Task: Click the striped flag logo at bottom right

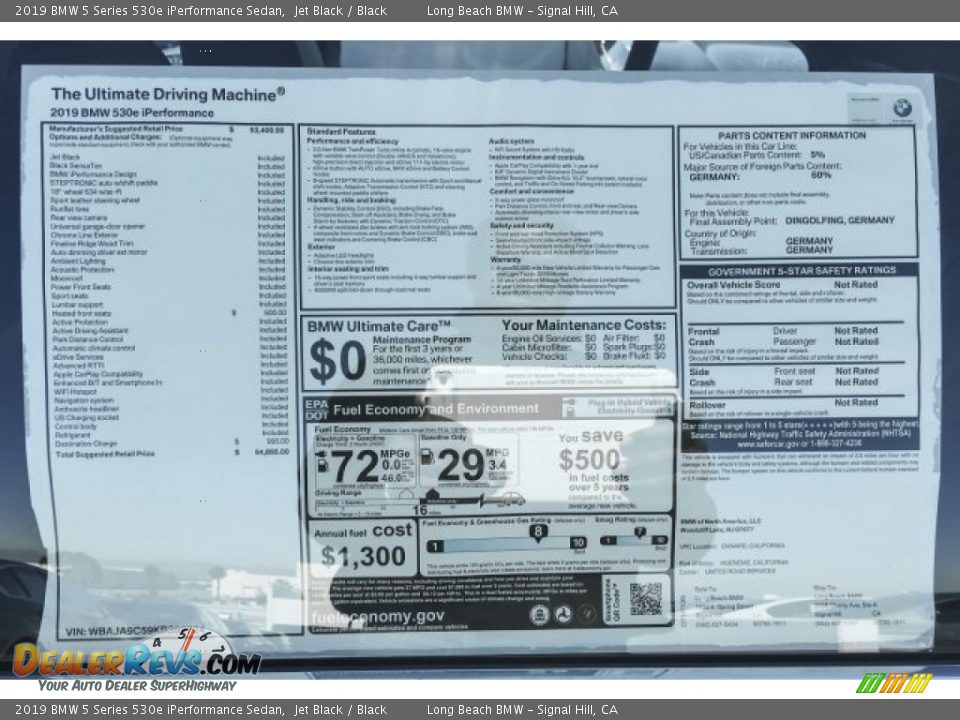Action: 894,683
